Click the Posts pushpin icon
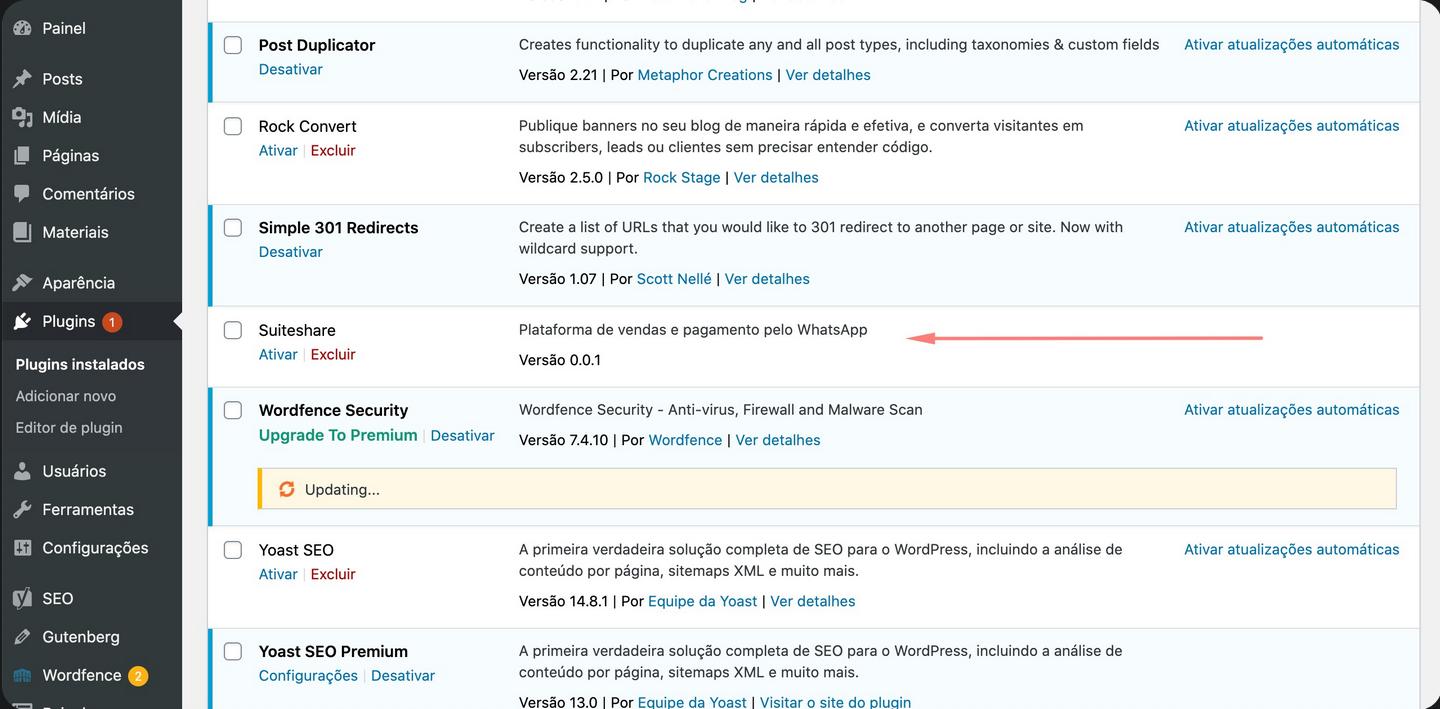This screenshot has height=709, width=1440. (x=22, y=79)
